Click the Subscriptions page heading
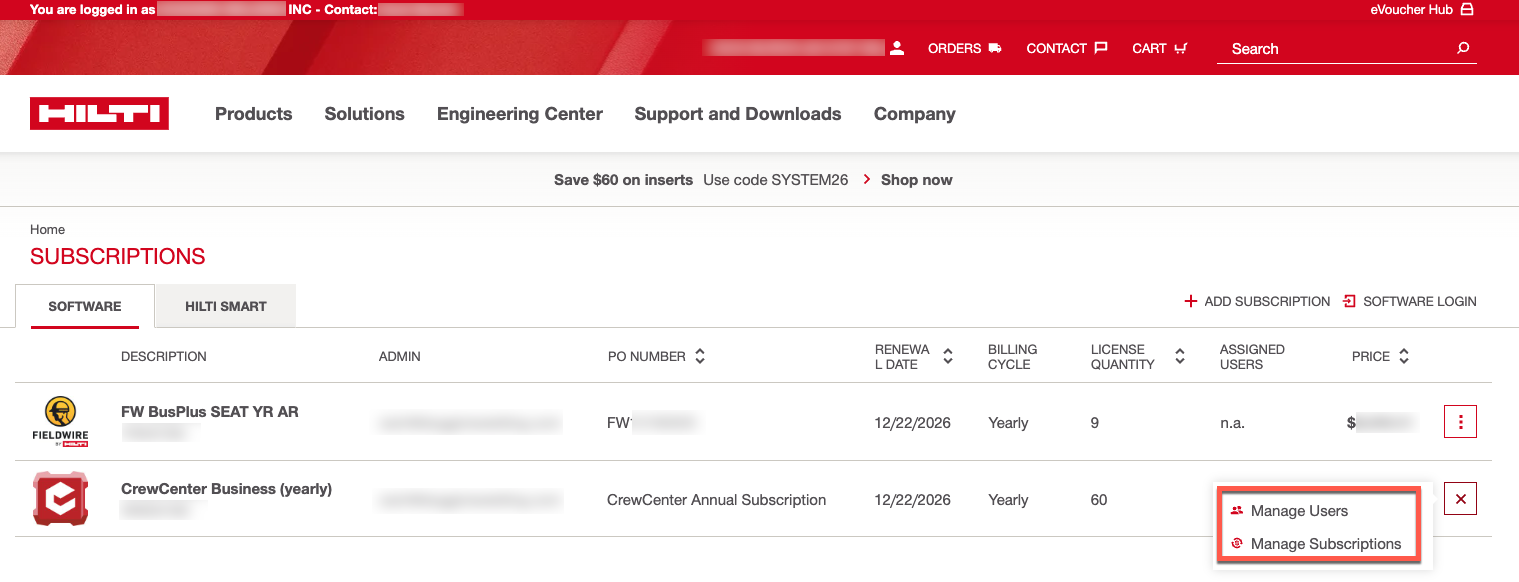Viewport: 1519px width, 582px height. point(118,257)
